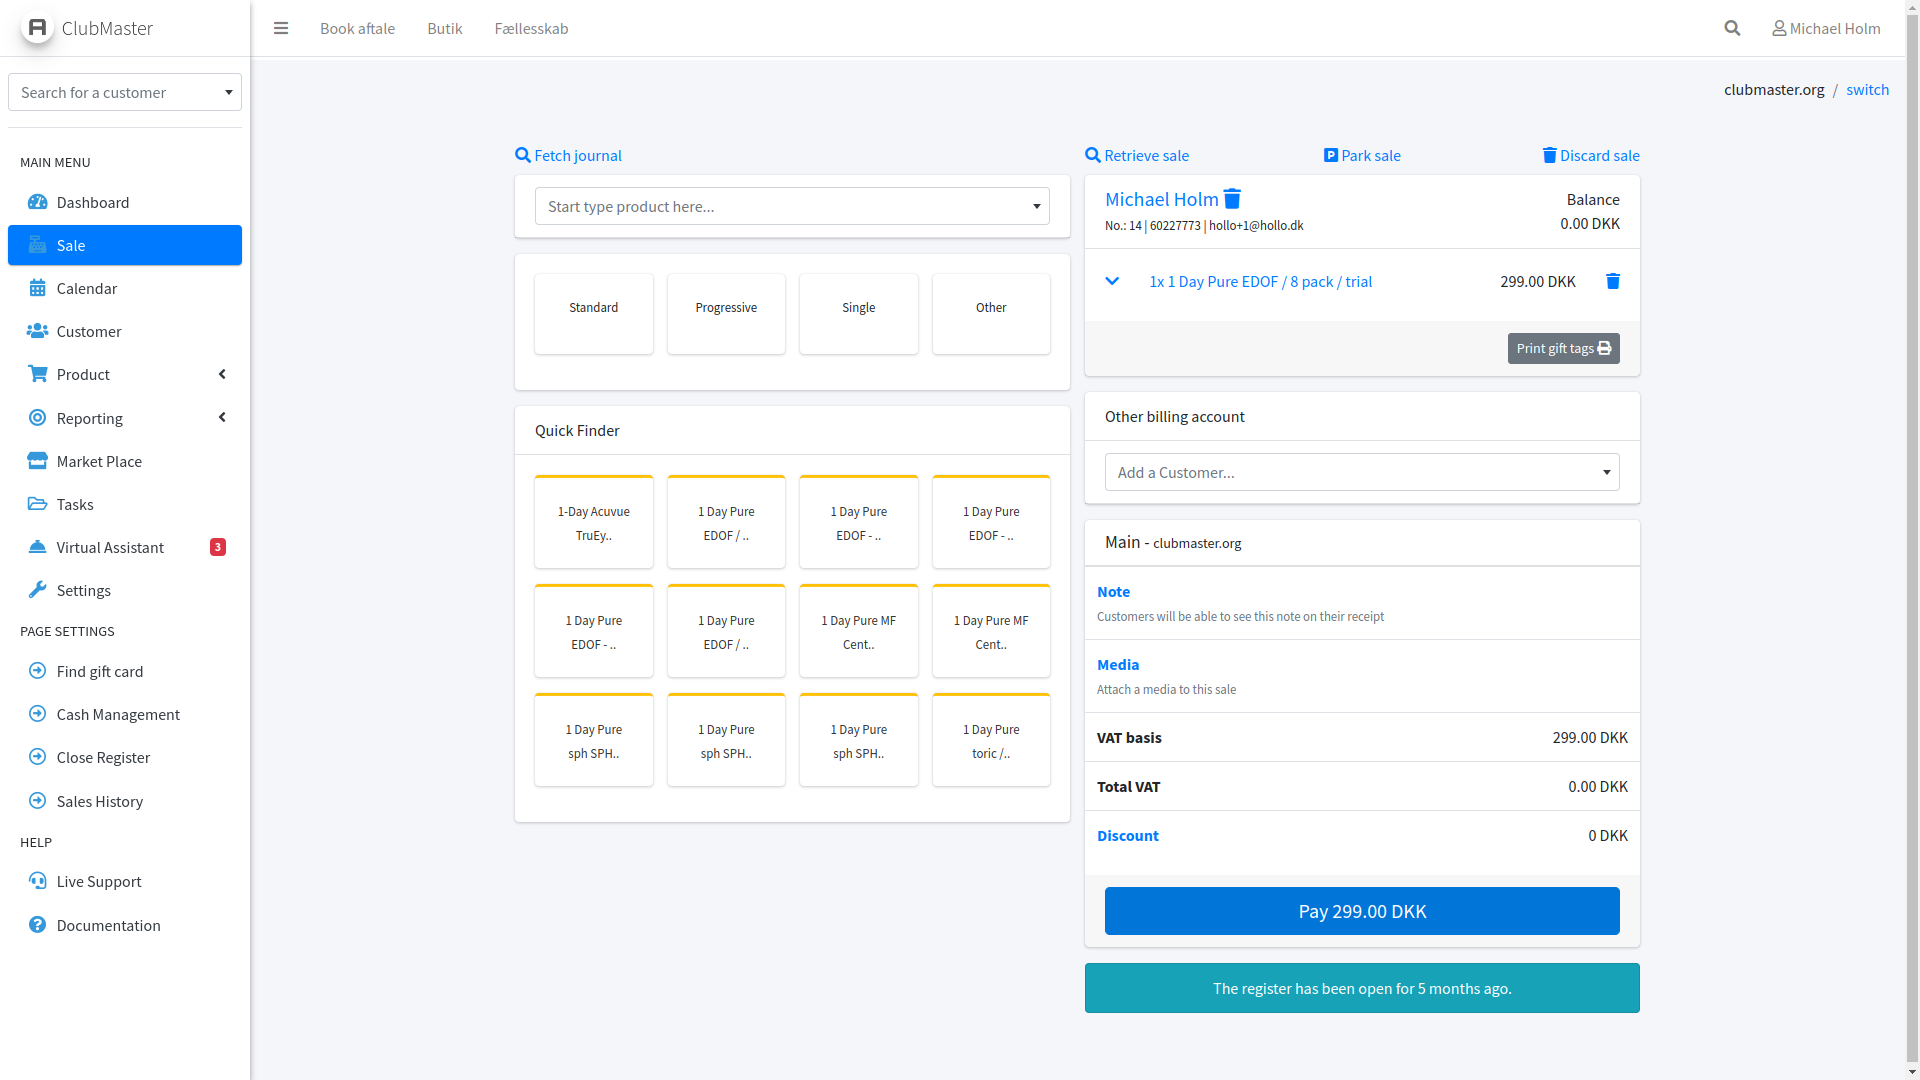Open the Book aftale top menu item
Image resolution: width=1920 pixels, height=1080 pixels.
click(357, 28)
